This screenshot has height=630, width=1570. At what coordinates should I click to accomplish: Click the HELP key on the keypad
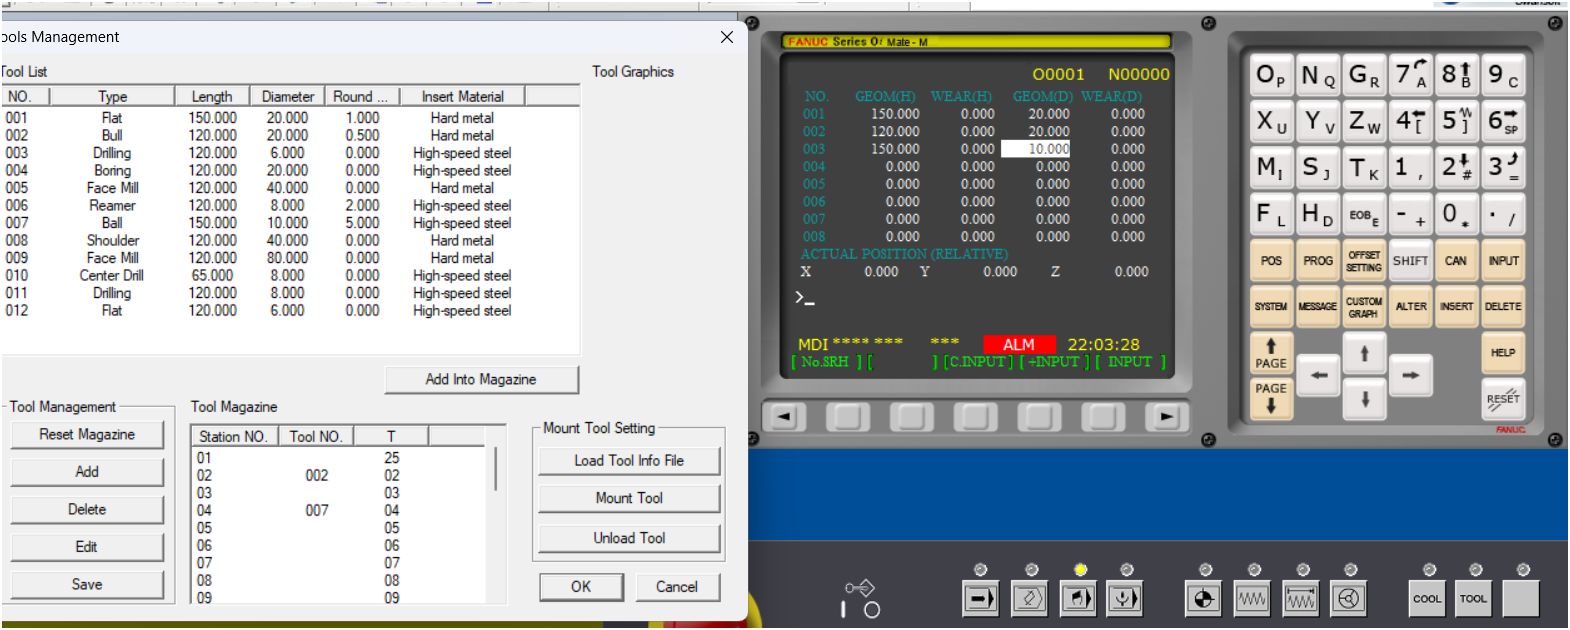(1503, 352)
